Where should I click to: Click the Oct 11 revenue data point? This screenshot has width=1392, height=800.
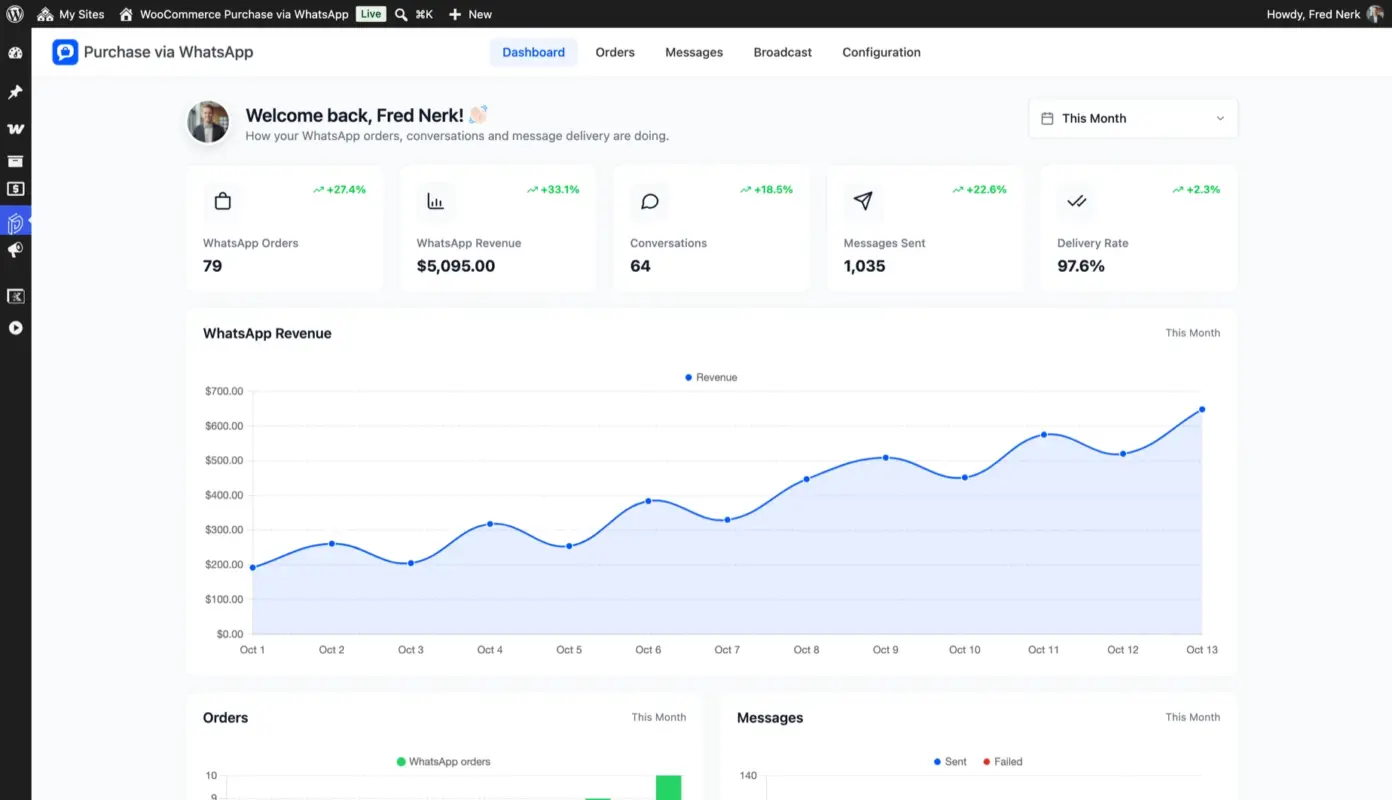coord(1043,434)
